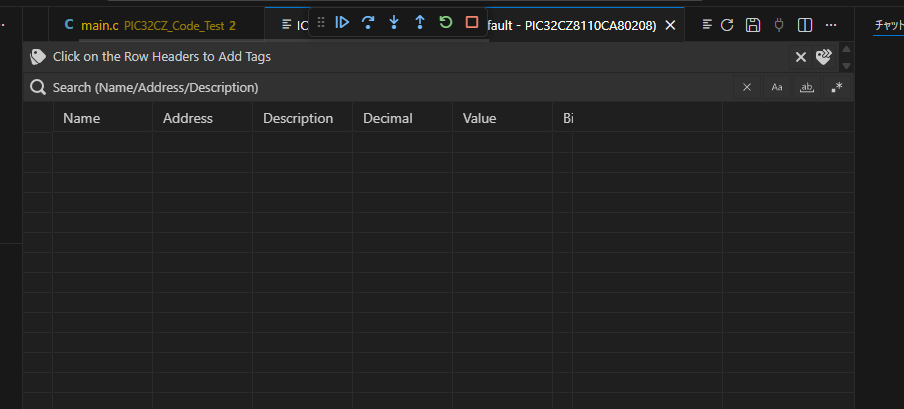The height and width of the screenshot is (409, 904).
Task: Click the Address column header
Action: tap(188, 118)
